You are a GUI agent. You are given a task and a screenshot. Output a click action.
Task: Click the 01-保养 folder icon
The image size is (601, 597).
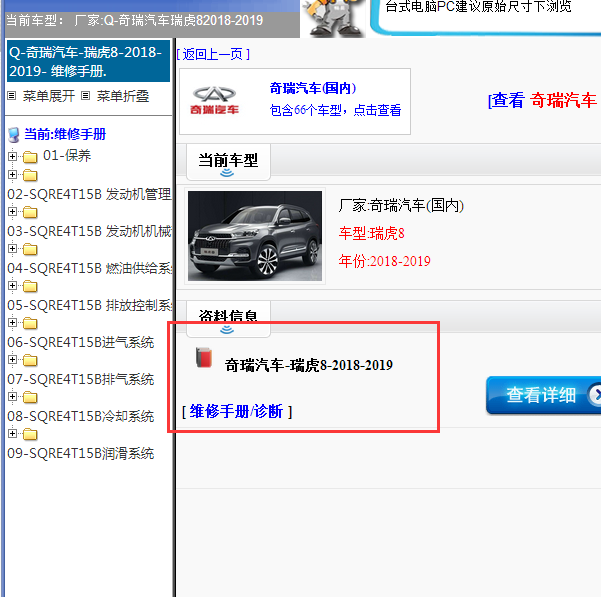click(30, 157)
